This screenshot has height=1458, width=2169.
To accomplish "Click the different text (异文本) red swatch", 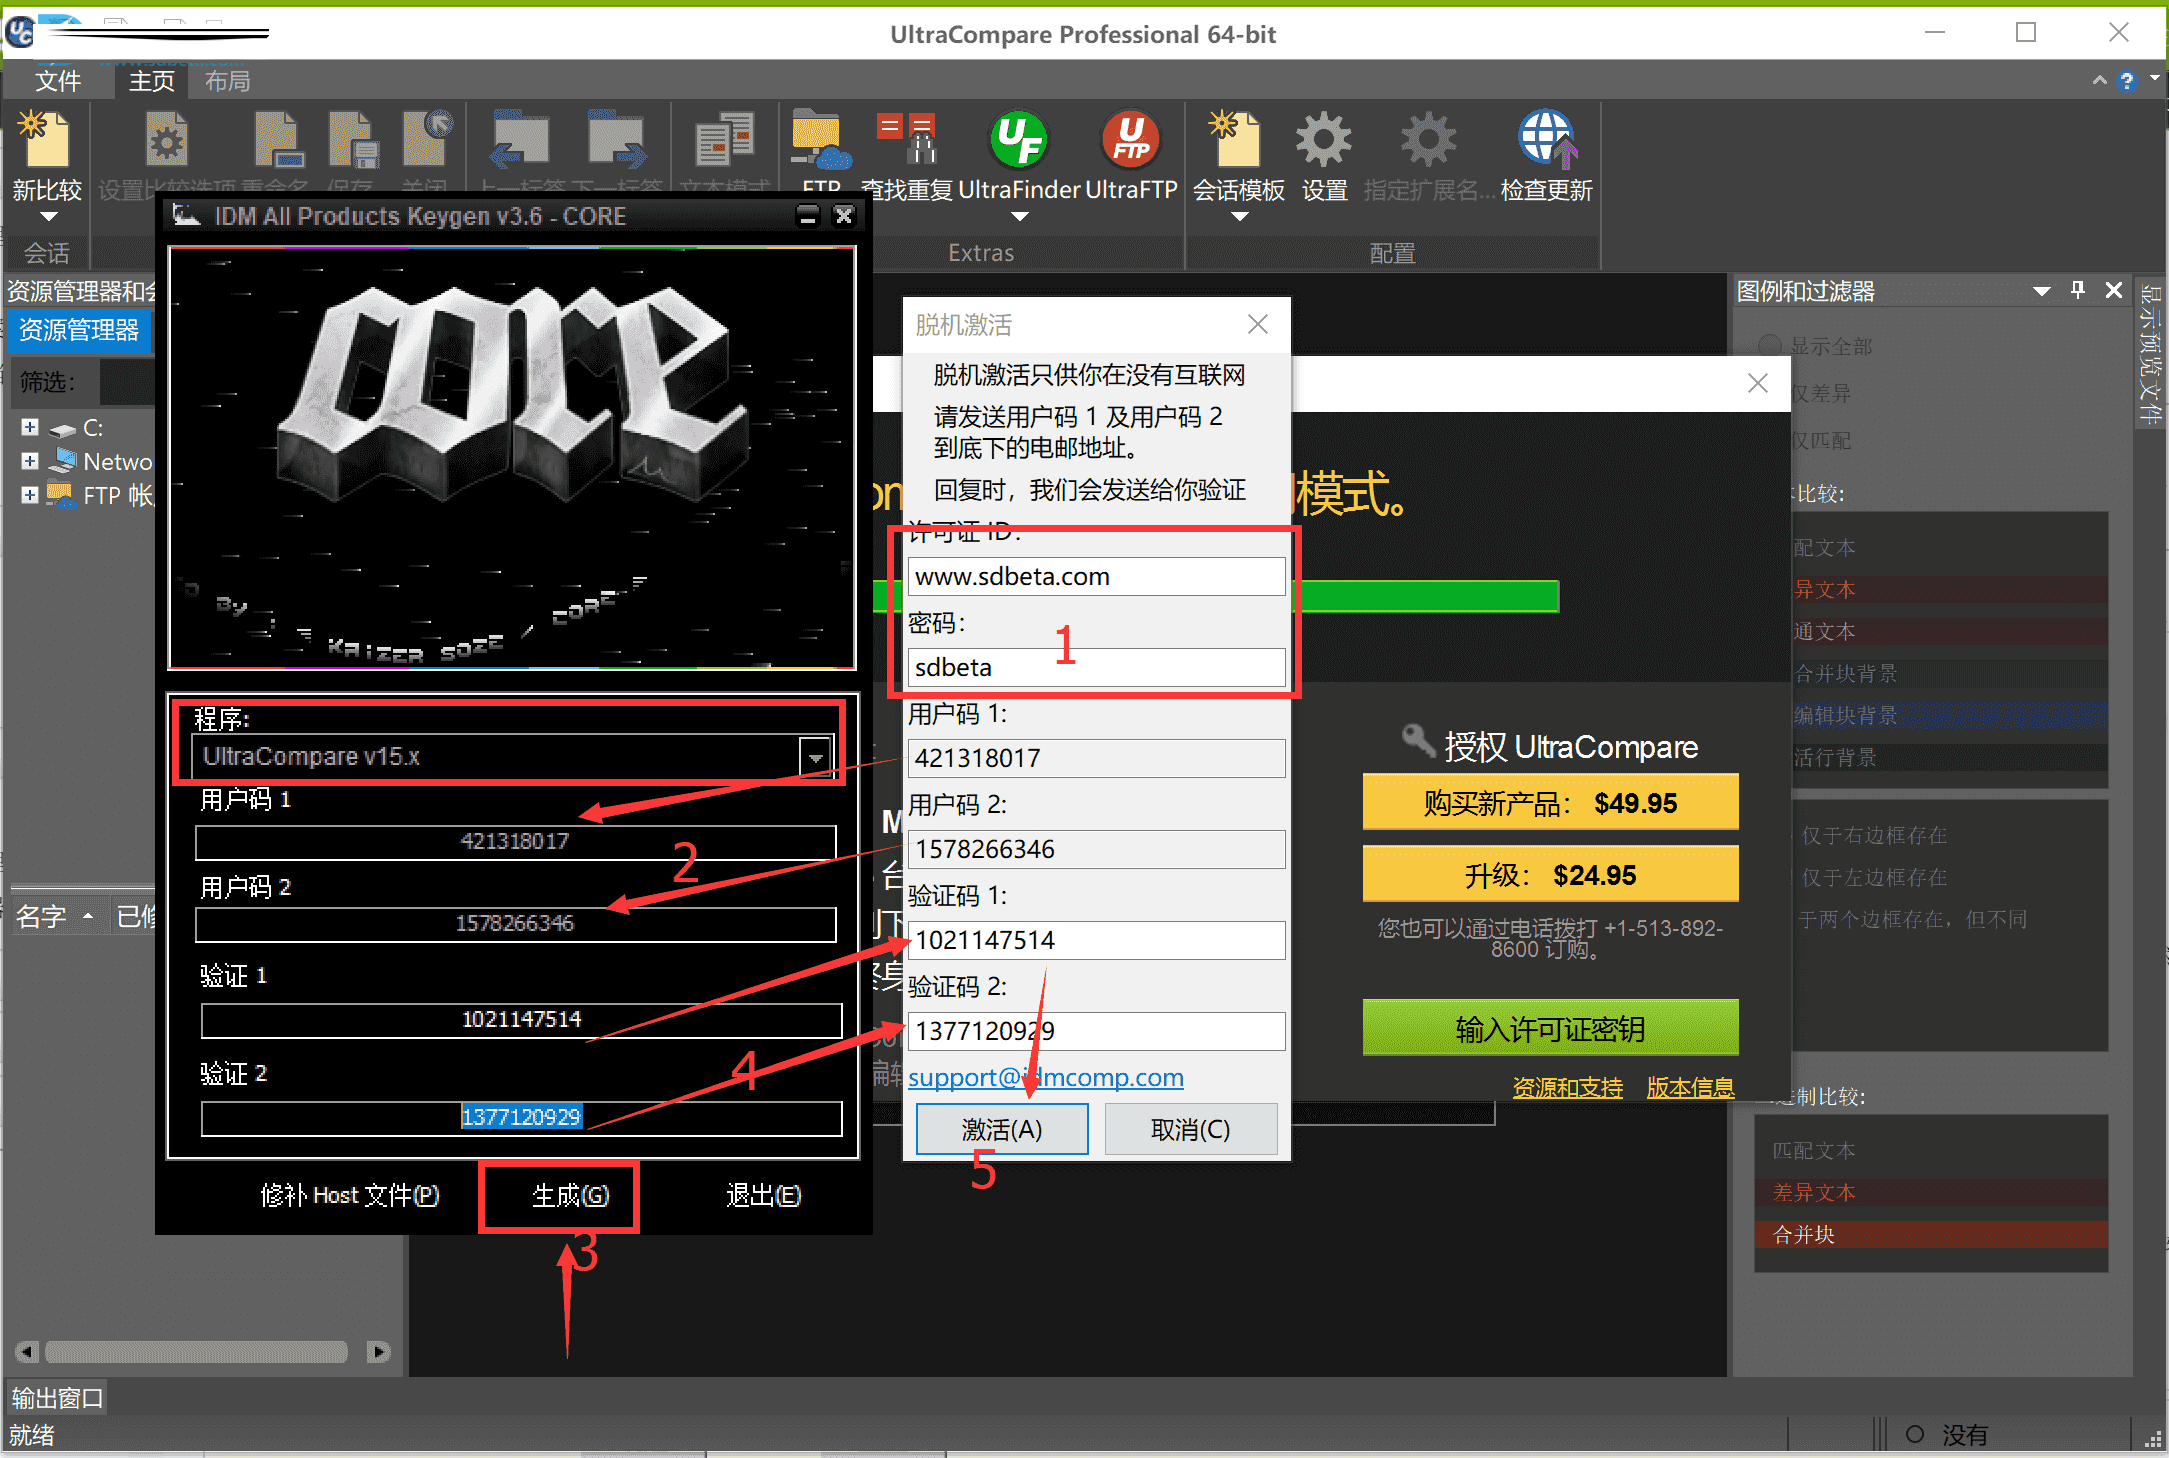I will pyautogui.click(x=1950, y=590).
